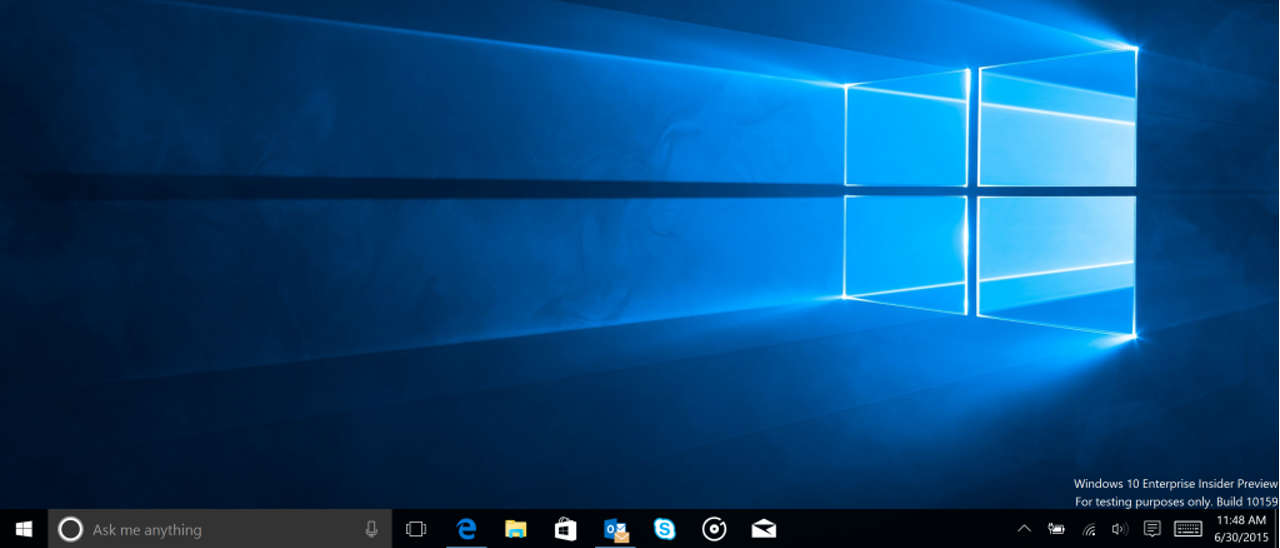This screenshot has height=548, width=1280.
Task: Open File Explorer from the taskbar
Action: 516,529
